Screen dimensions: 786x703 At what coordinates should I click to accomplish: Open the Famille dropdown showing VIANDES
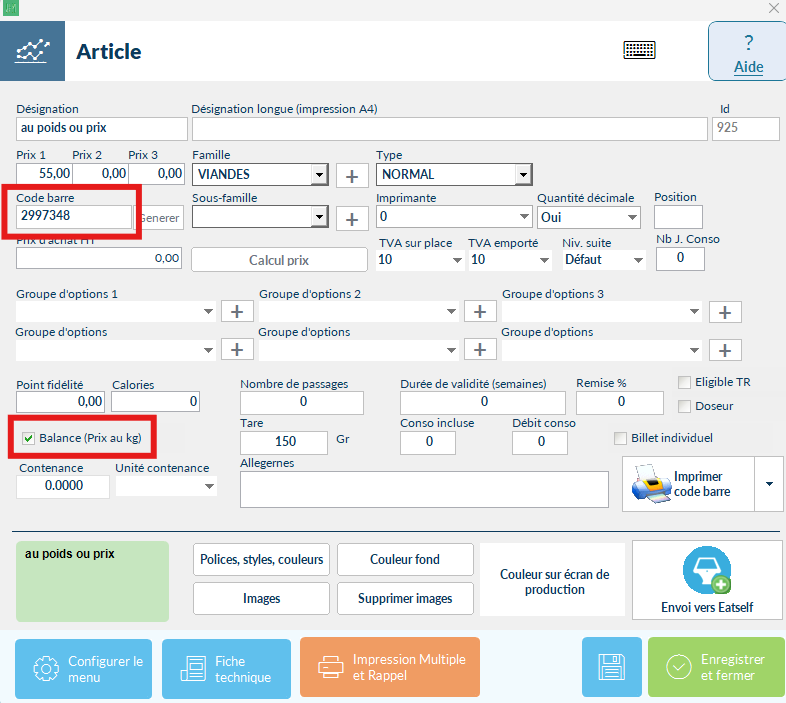[x=319, y=175]
